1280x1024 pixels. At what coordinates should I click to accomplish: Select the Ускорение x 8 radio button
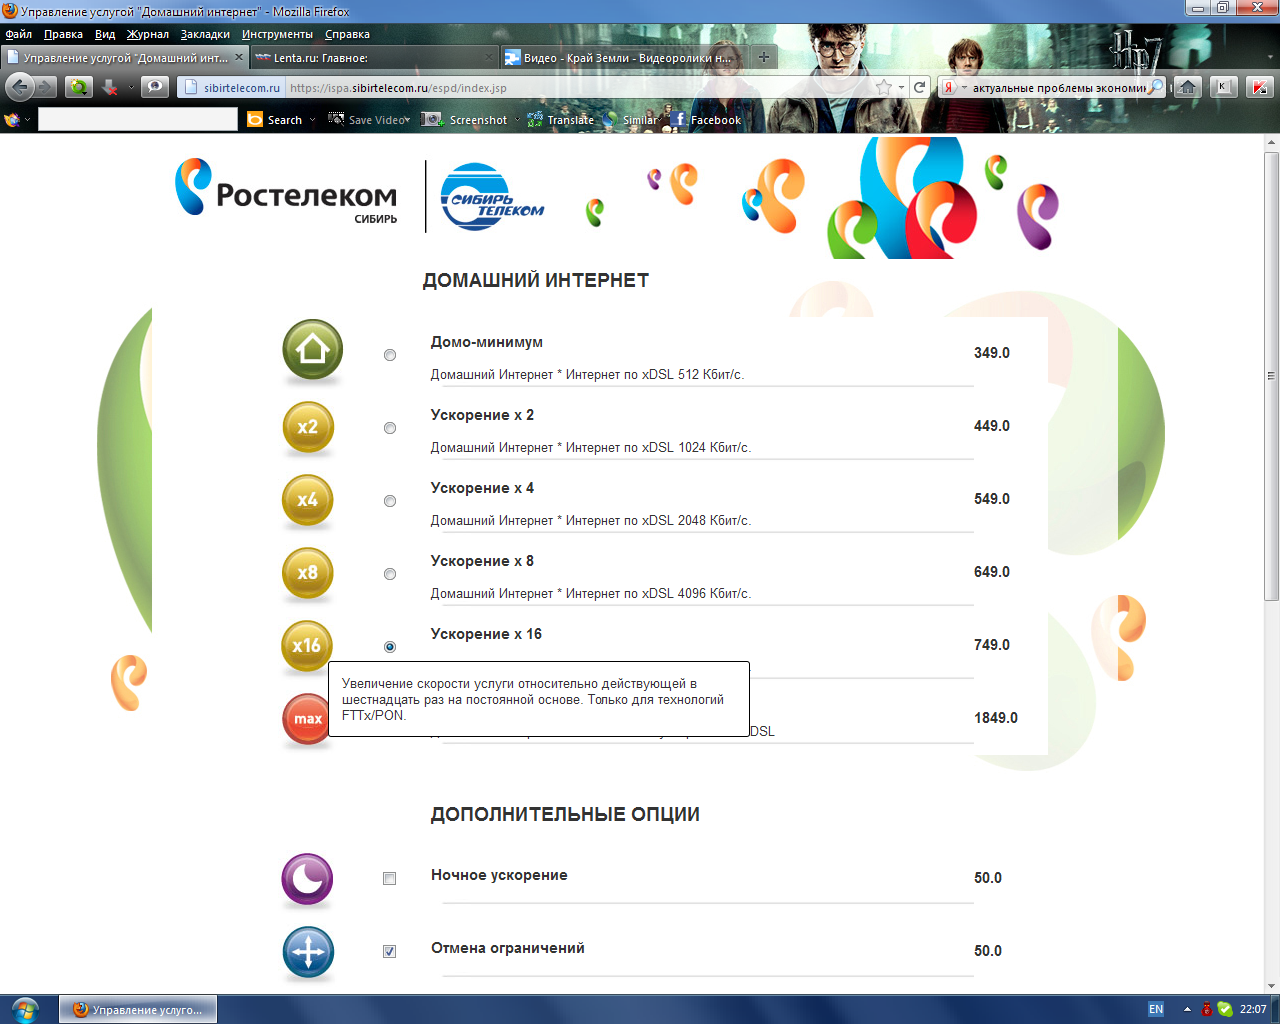pos(389,574)
